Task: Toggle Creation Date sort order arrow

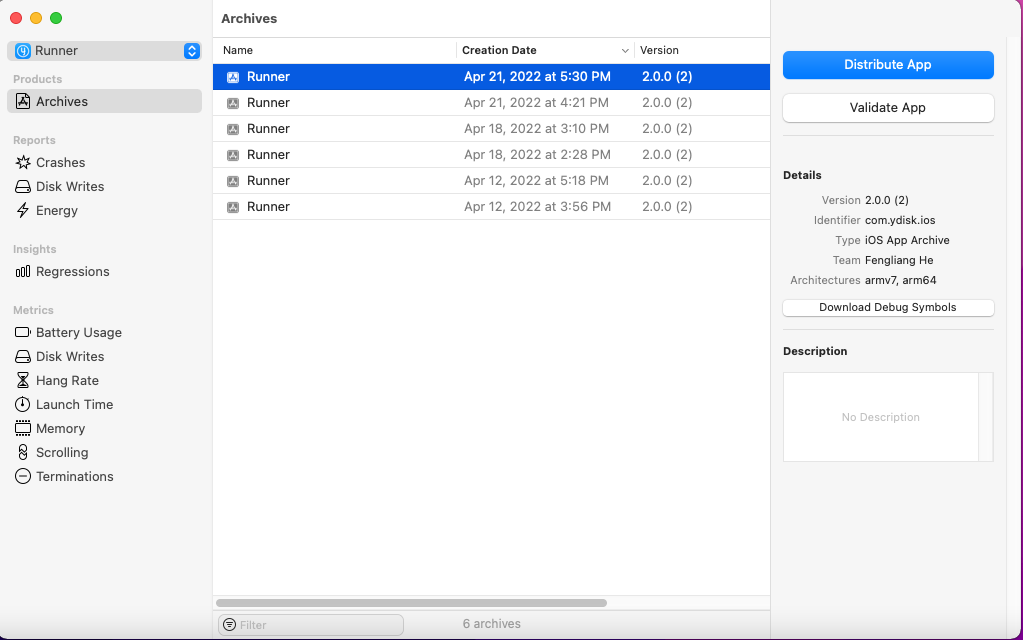Action: [625, 50]
